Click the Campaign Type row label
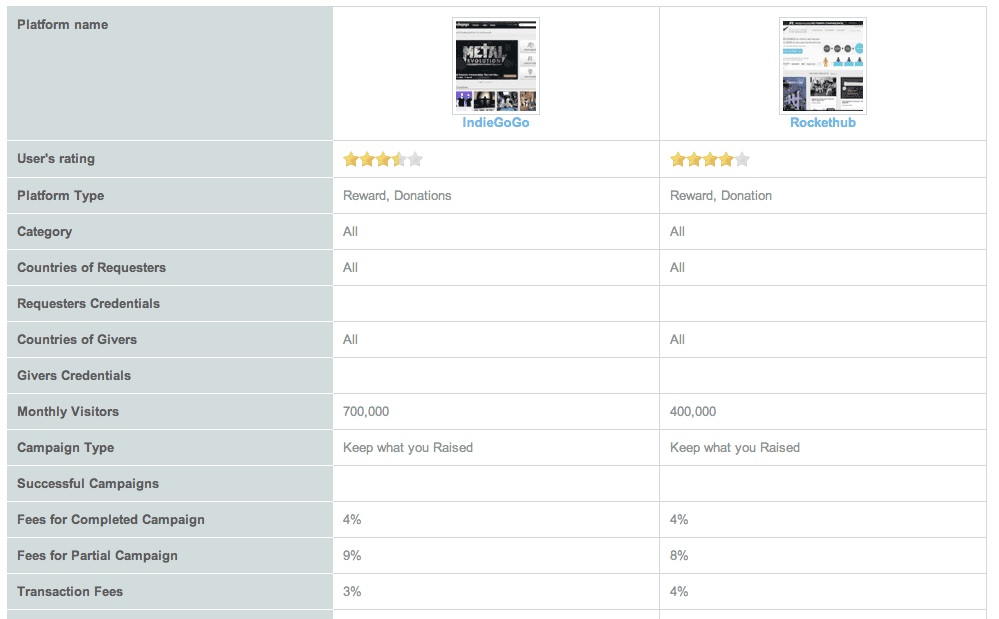The image size is (999, 619). click(65, 448)
